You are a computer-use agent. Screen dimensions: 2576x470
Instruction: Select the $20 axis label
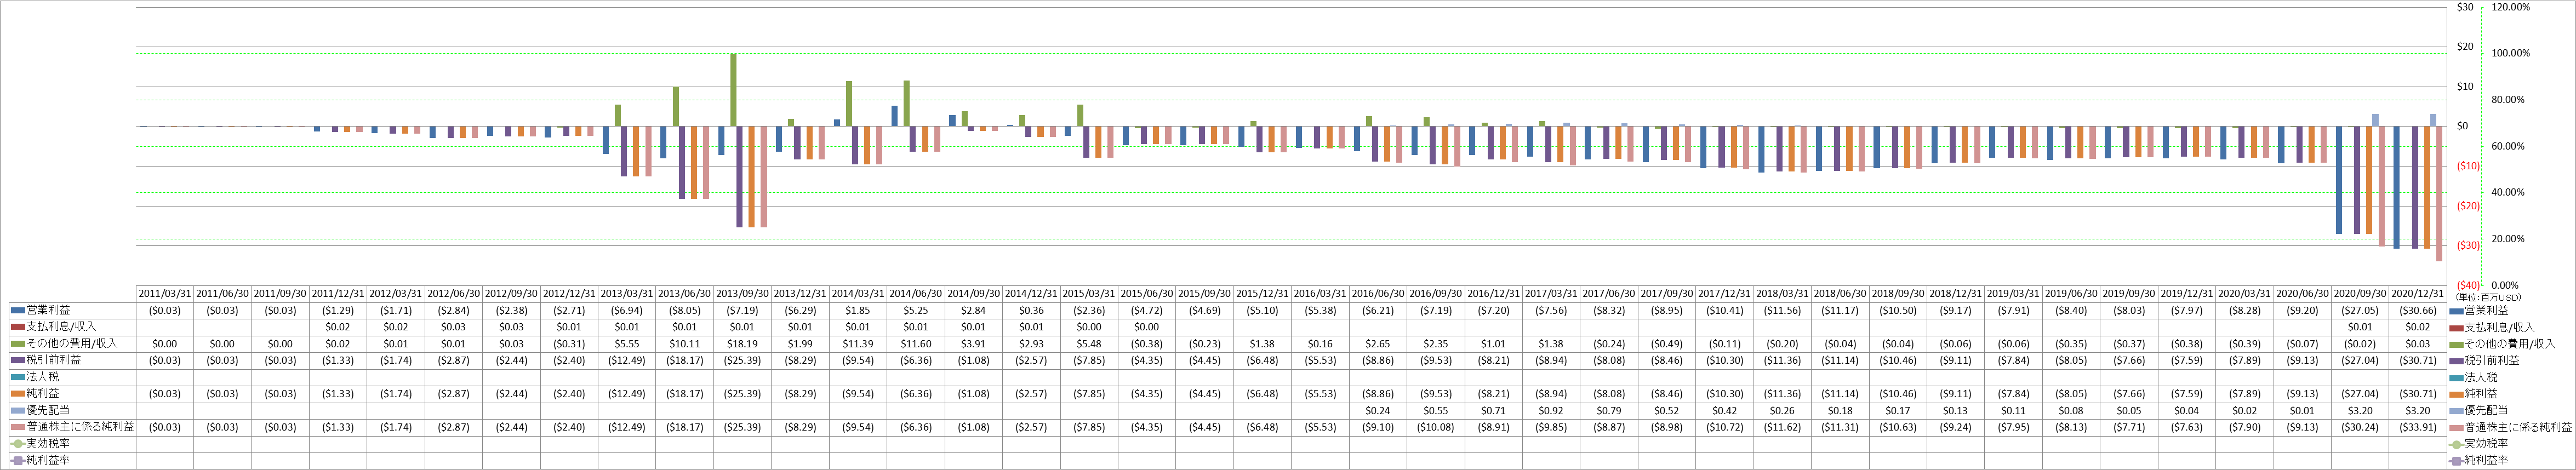click(2465, 47)
